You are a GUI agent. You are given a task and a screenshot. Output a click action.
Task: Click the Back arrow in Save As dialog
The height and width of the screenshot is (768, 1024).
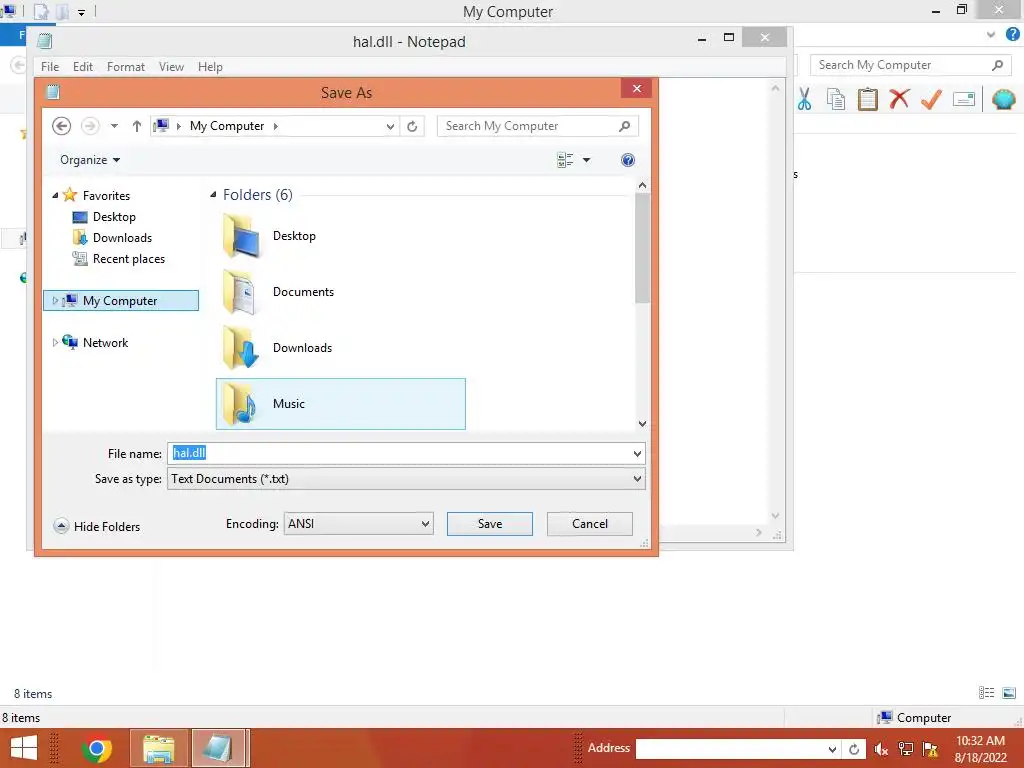pyautogui.click(x=61, y=126)
